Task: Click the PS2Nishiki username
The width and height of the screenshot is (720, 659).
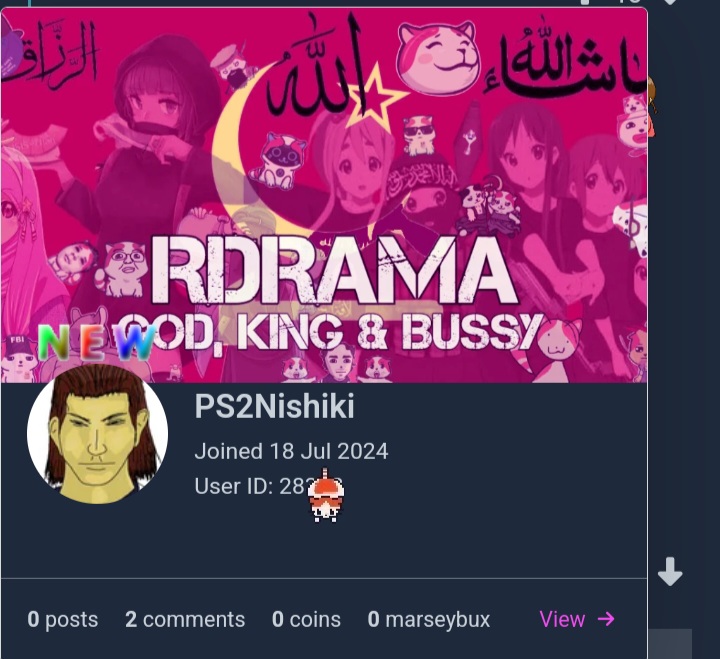Action: pos(275,406)
